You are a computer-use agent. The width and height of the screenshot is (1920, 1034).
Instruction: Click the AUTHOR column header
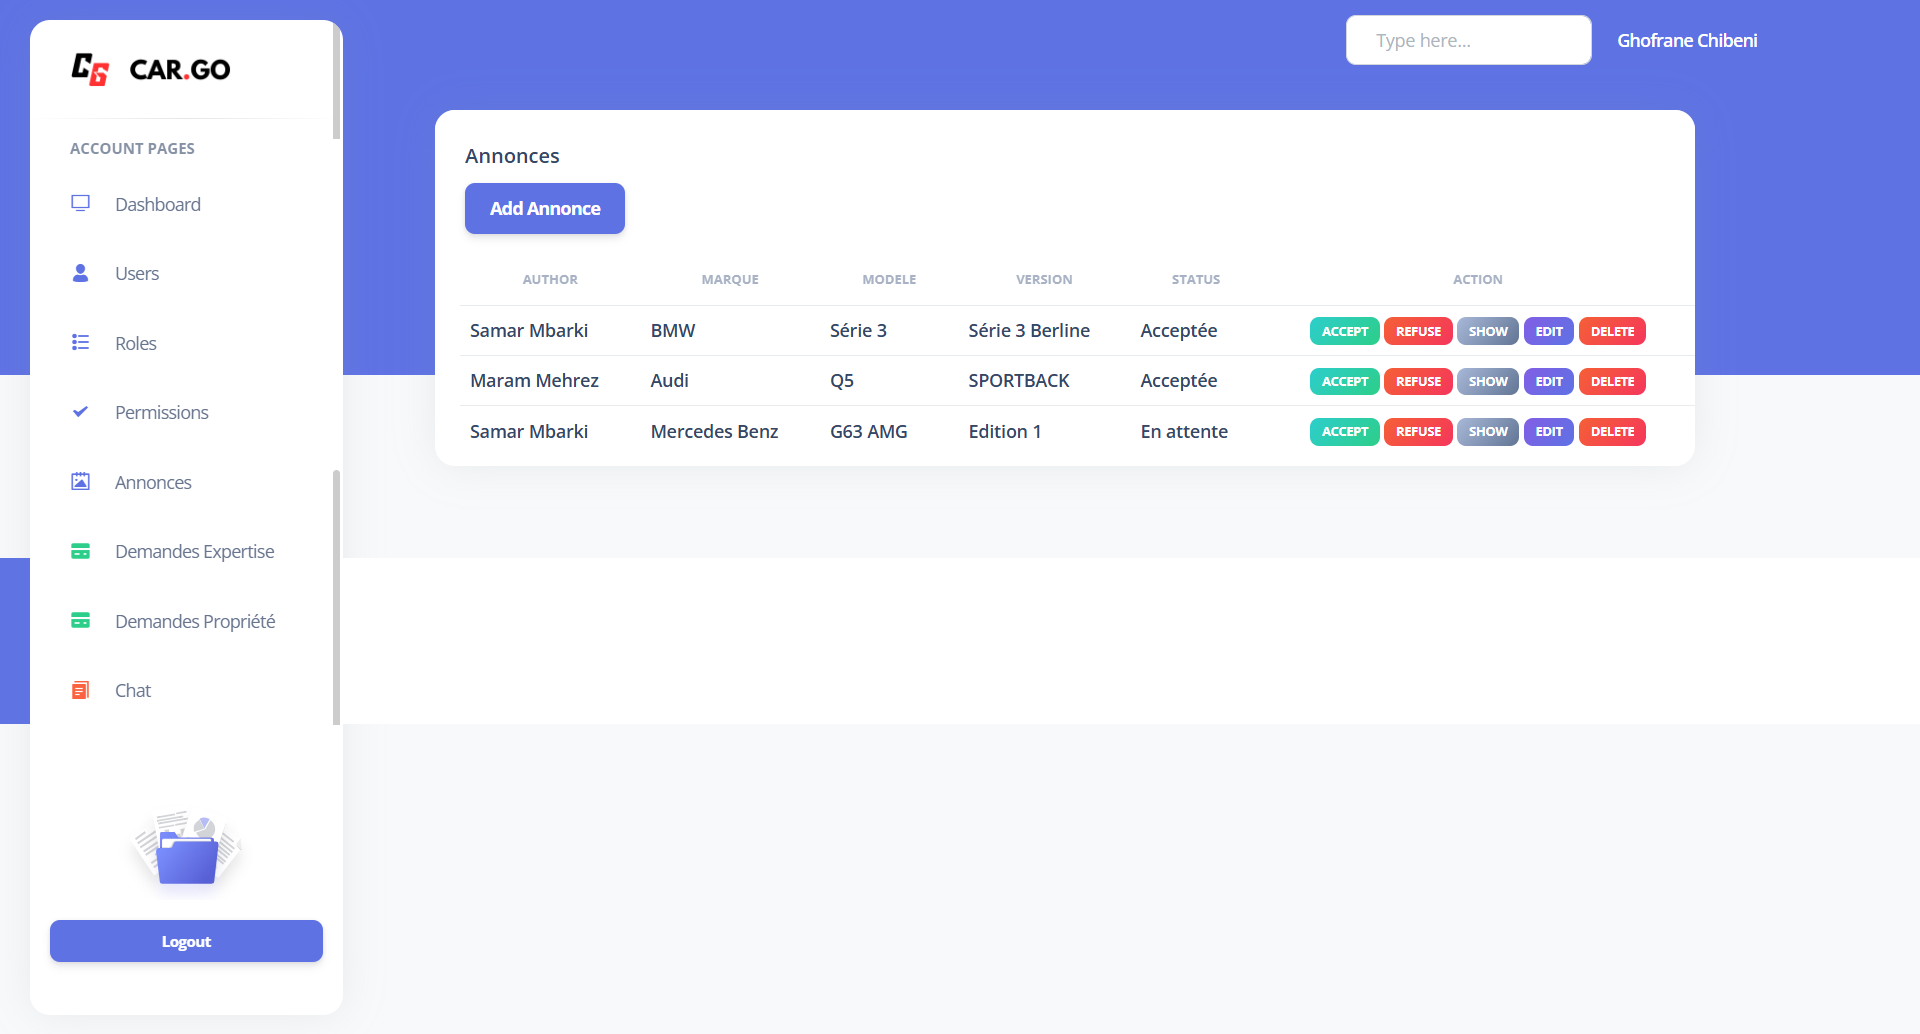point(550,279)
